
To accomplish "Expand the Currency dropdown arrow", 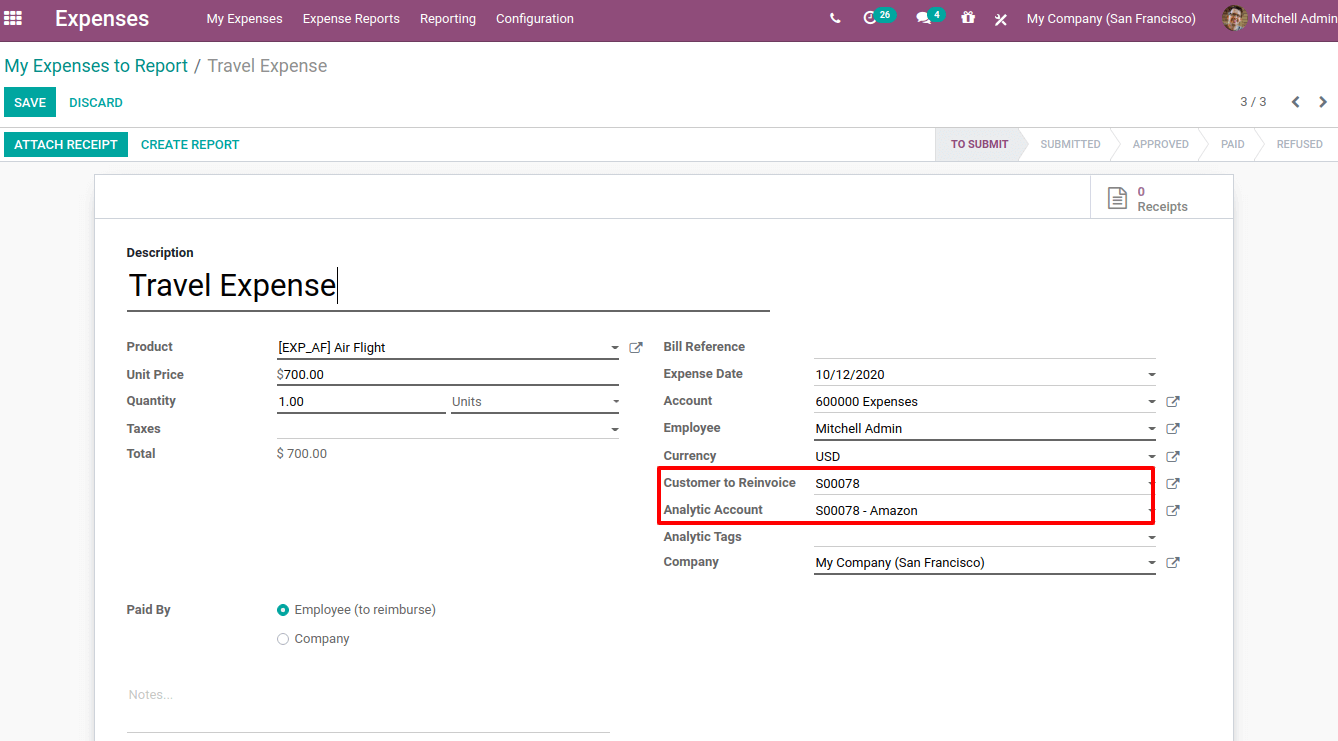I will pos(1151,456).
